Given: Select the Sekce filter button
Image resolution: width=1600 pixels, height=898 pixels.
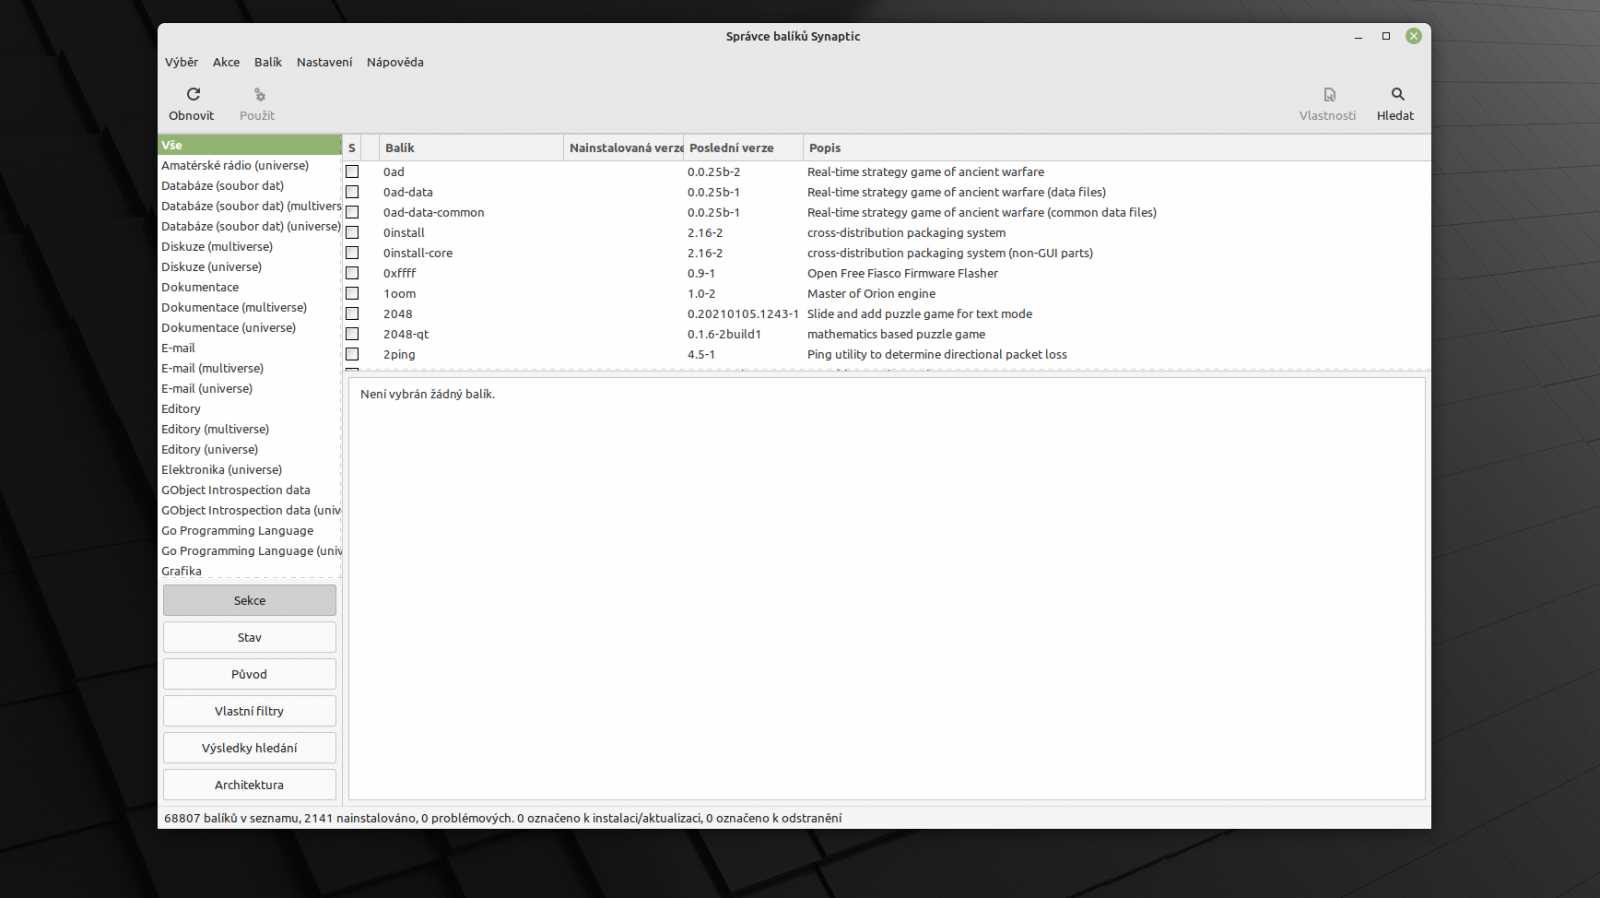Looking at the screenshot, I should click(x=249, y=600).
